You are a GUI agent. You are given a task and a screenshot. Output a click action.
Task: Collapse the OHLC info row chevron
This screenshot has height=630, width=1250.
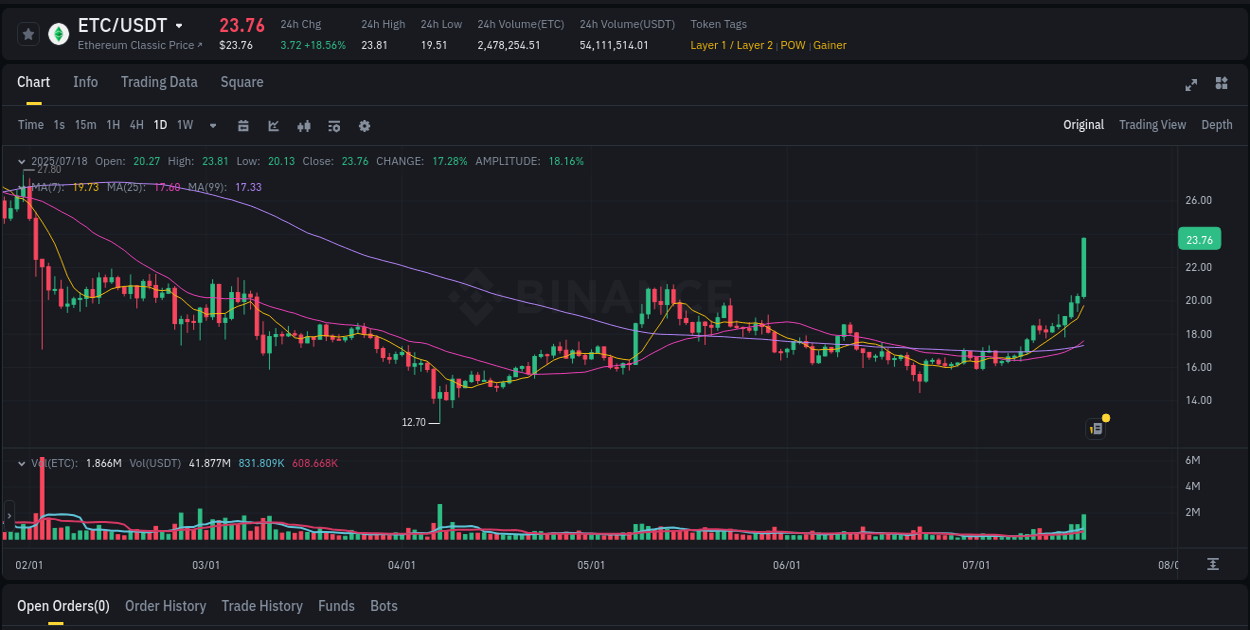click(x=20, y=160)
